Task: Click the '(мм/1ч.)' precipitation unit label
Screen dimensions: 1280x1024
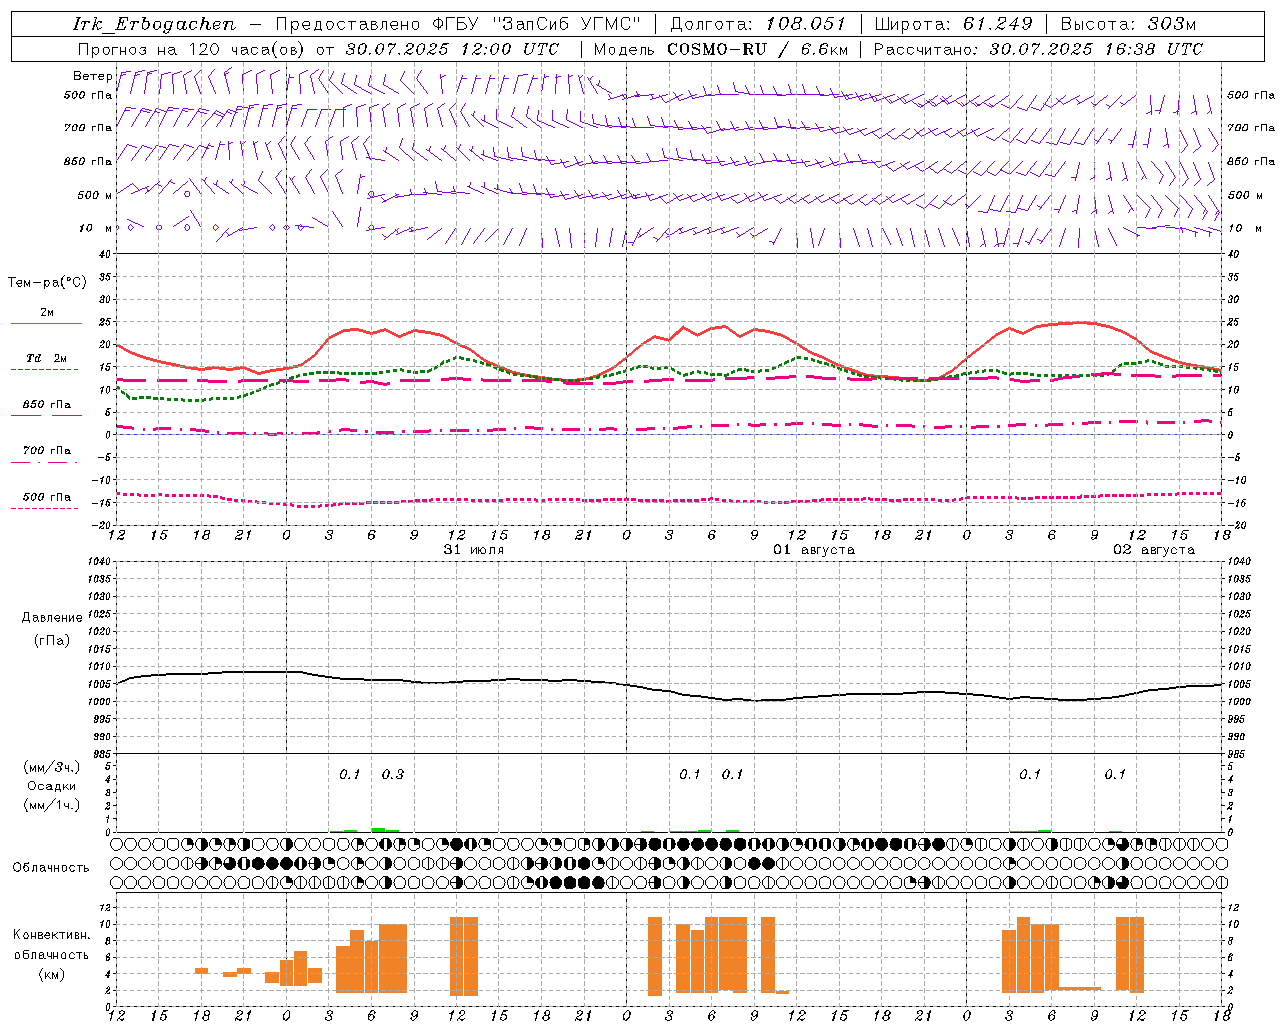Action: (x=51, y=805)
